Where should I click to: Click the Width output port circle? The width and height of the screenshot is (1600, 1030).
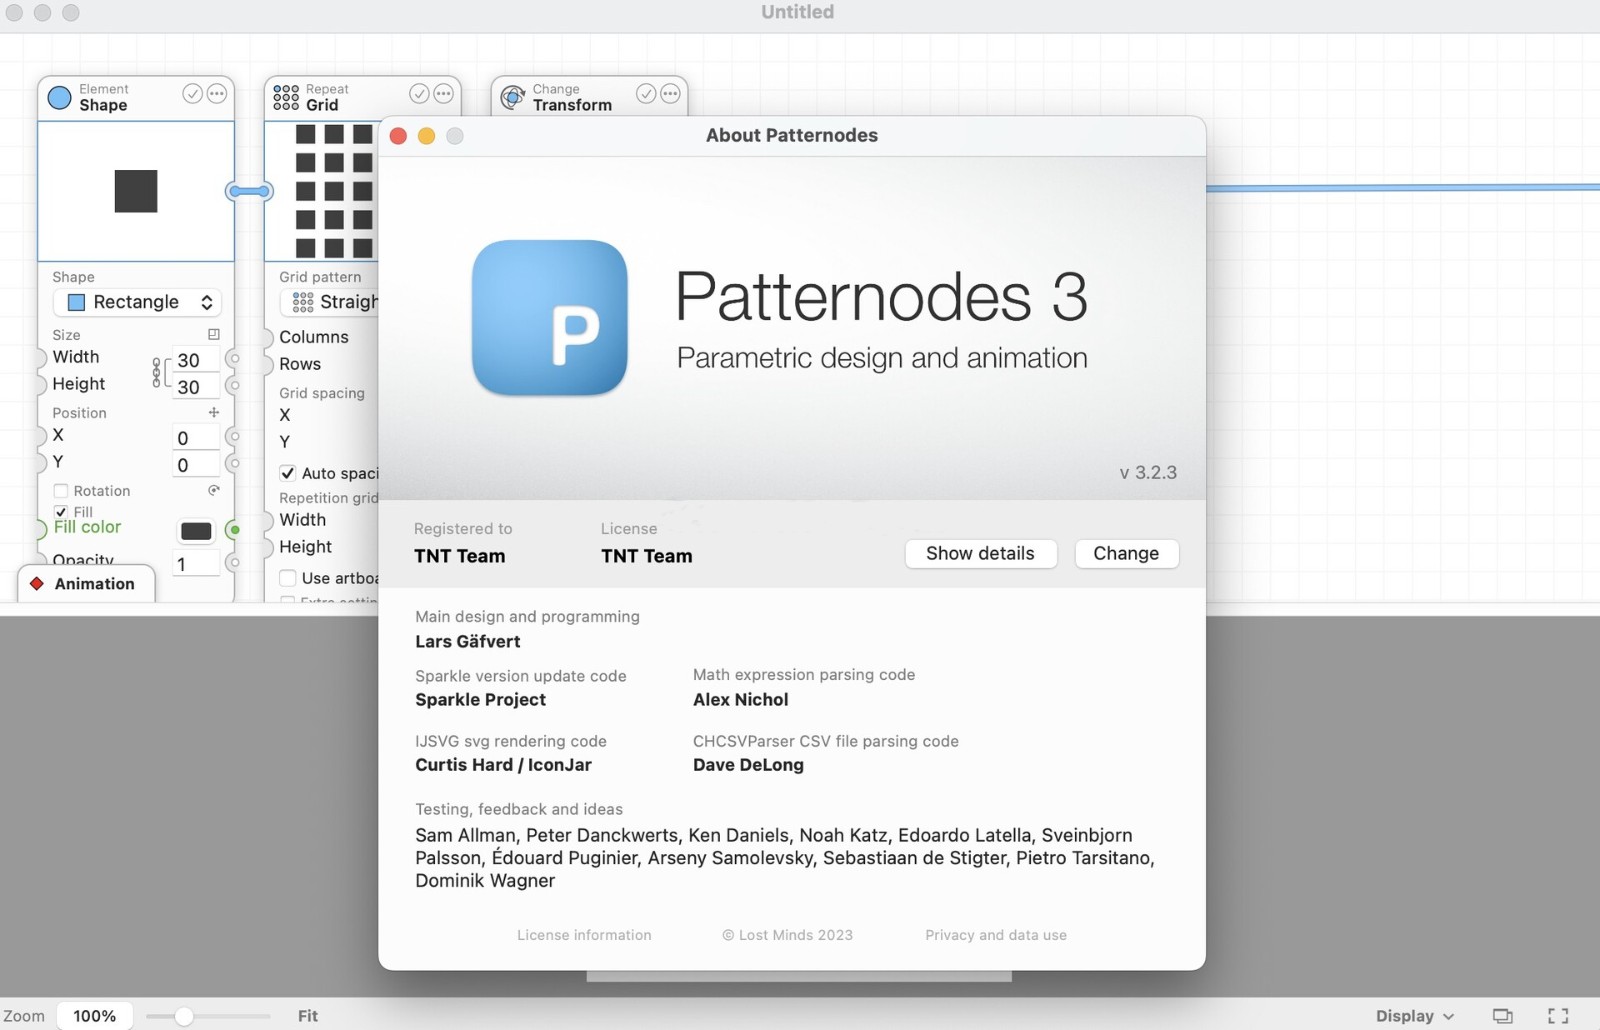[234, 358]
